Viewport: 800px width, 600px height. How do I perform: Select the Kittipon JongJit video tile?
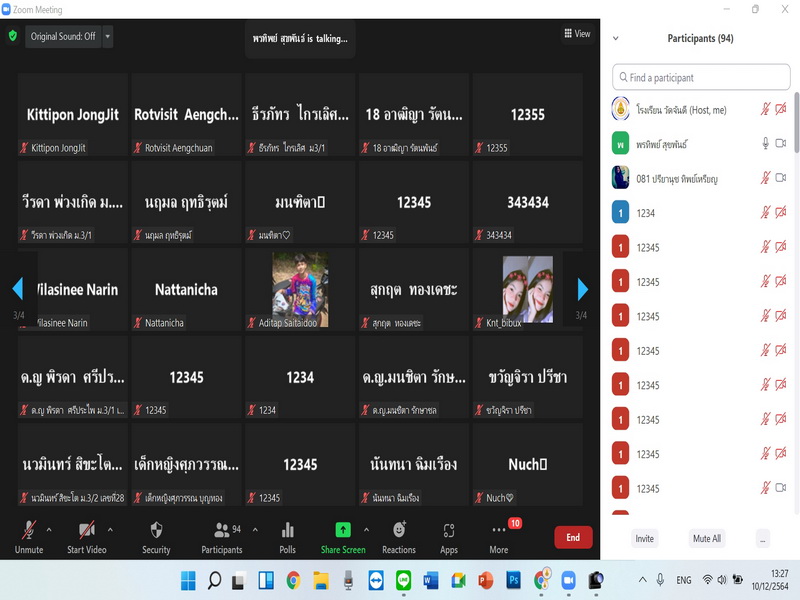coord(72,114)
